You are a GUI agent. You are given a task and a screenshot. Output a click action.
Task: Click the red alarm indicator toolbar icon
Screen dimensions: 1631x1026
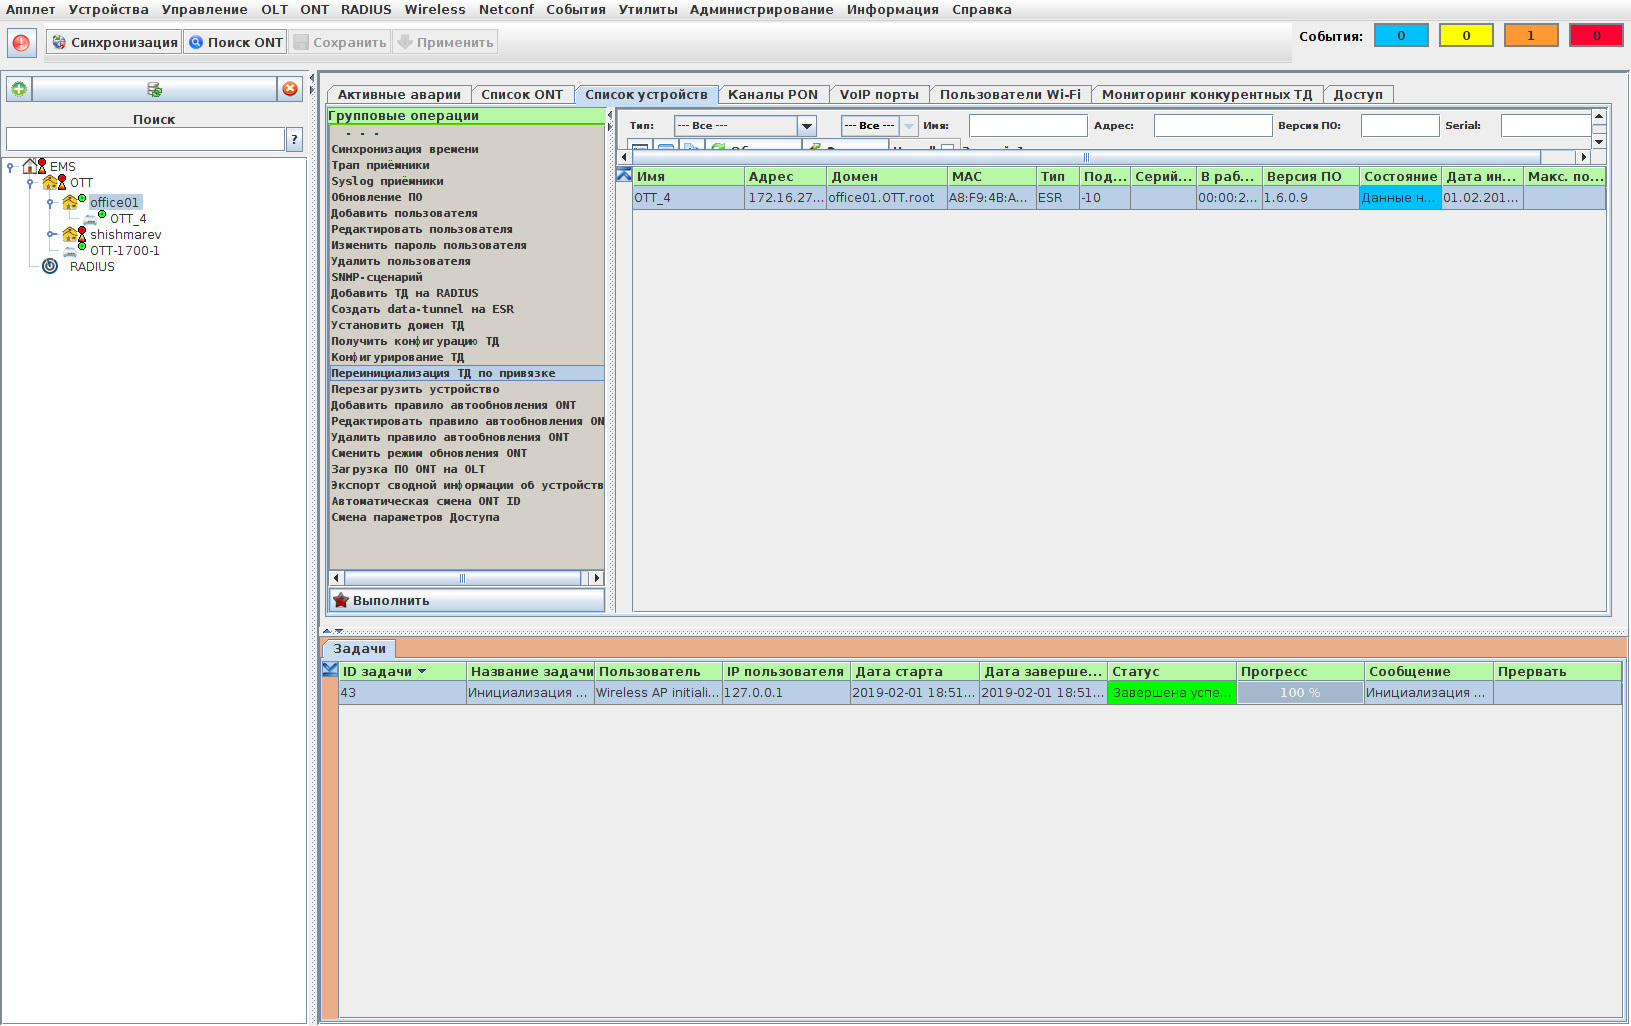coord(21,42)
